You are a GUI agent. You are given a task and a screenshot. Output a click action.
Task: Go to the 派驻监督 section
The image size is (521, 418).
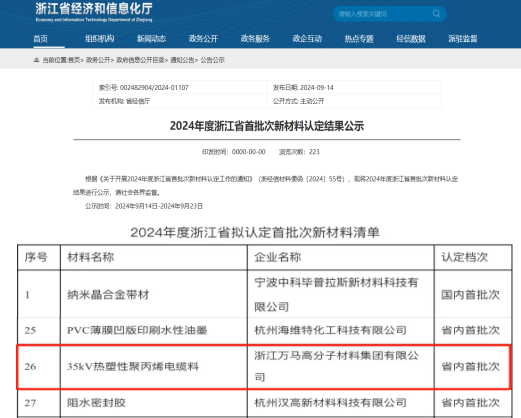tap(463, 39)
